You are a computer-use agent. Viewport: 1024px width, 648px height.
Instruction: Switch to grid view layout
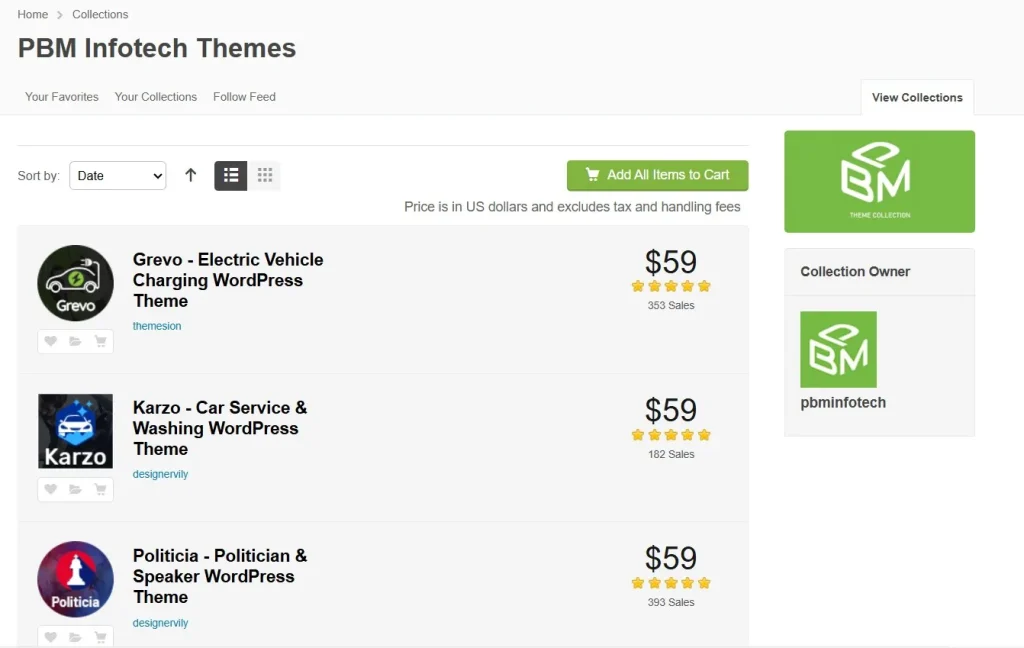(x=265, y=175)
